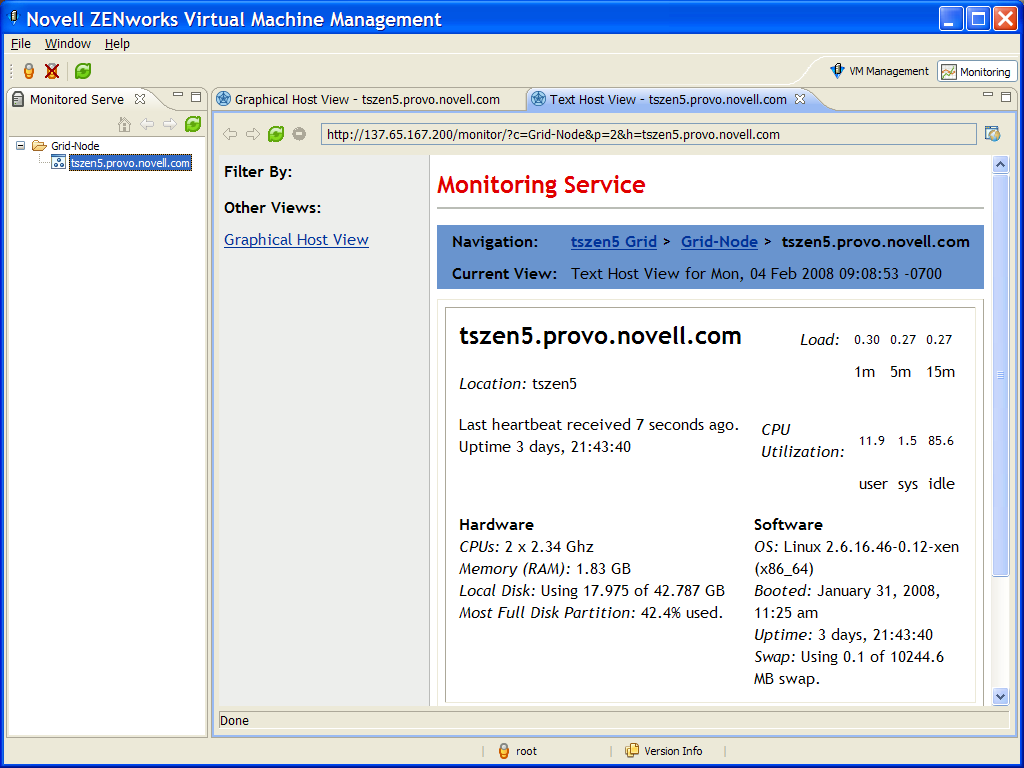Click the OS Linux version line
The height and width of the screenshot is (768, 1024).
pos(856,558)
